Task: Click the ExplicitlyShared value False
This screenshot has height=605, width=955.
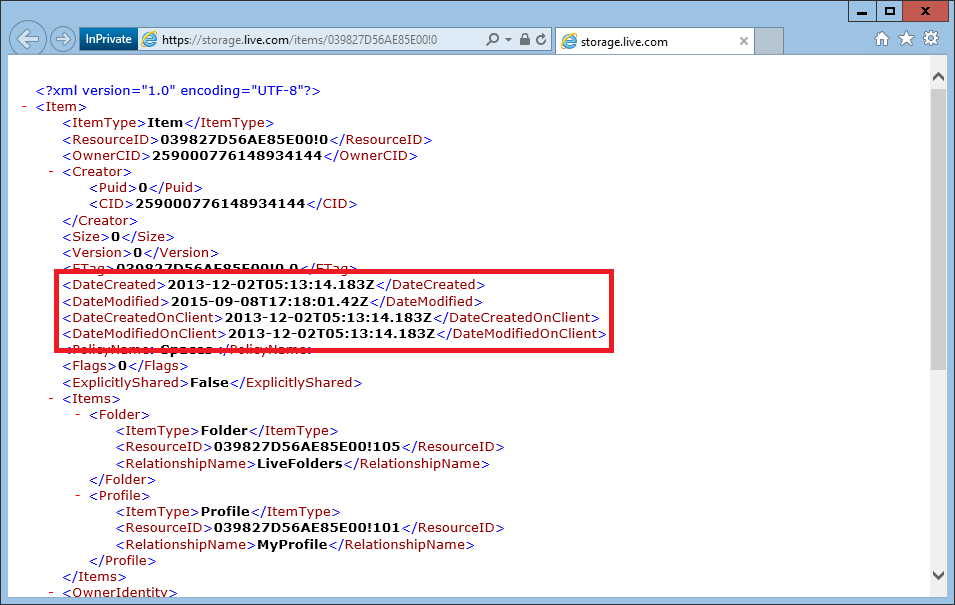Action: click(210, 383)
